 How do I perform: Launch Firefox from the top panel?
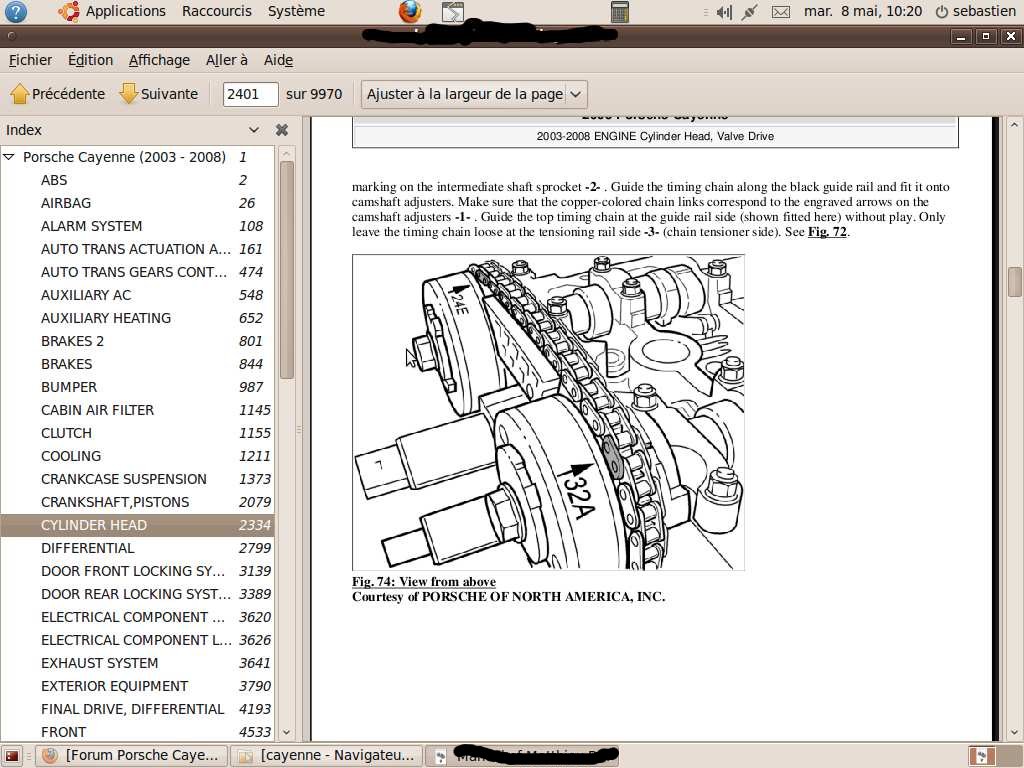[x=409, y=11]
